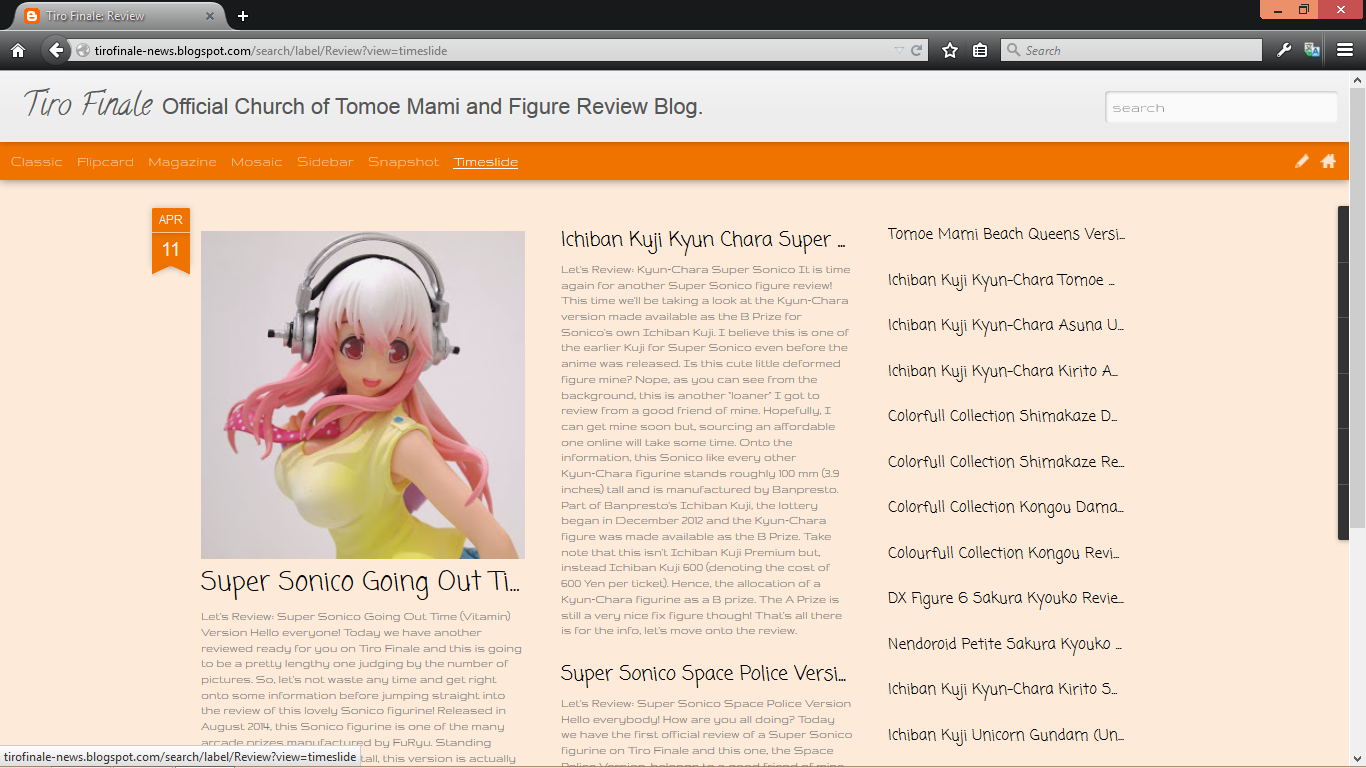Screen dimensions: 1366x768
Task: Open the Colorfull Collection Shimakaze D... post
Action: click(x=1003, y=417)
